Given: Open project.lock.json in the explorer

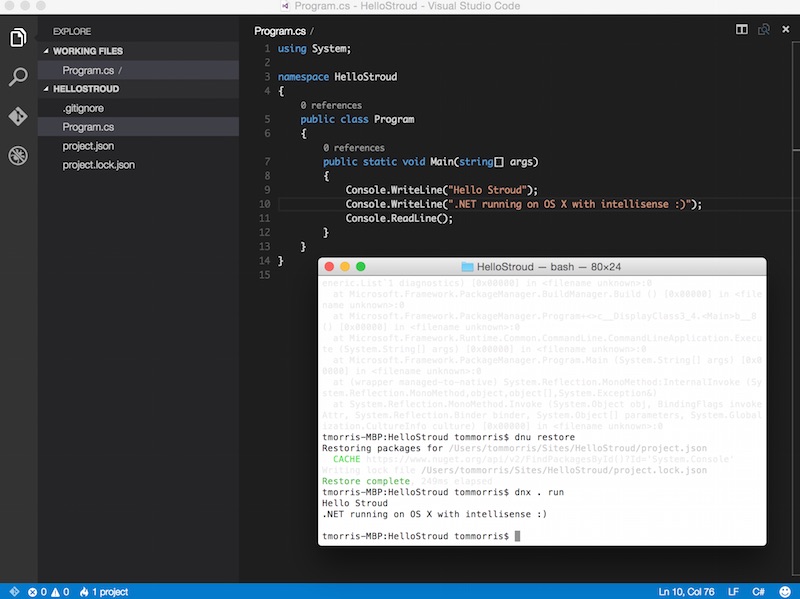Looking at the screenshot, I should 98,165.
